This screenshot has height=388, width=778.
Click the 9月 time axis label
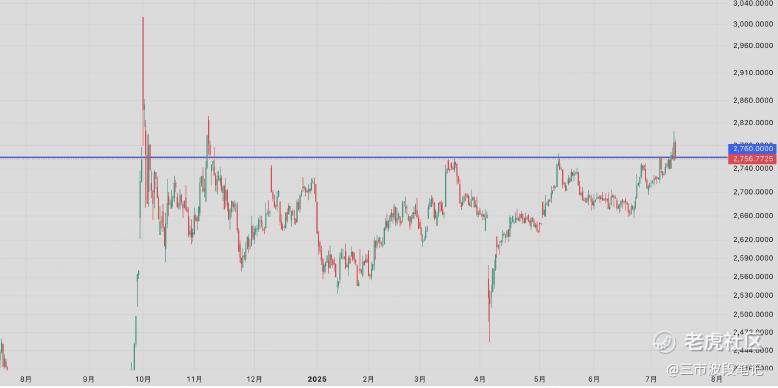[x=88, y=379]
